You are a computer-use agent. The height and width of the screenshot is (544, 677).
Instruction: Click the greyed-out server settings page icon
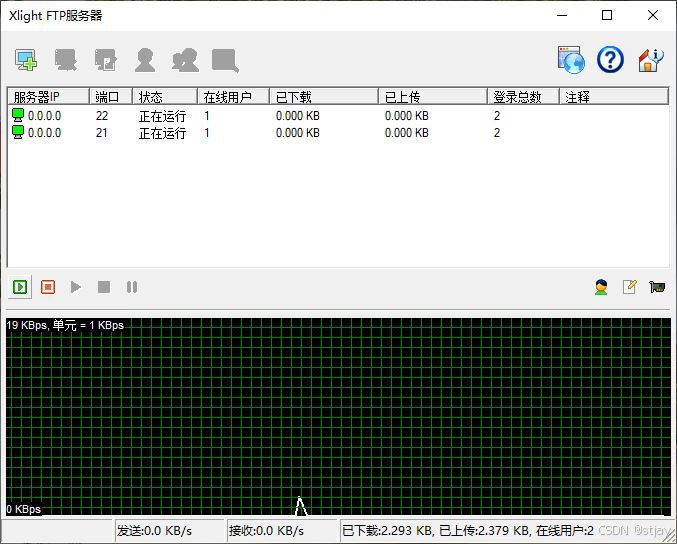(x=105, y=60)
